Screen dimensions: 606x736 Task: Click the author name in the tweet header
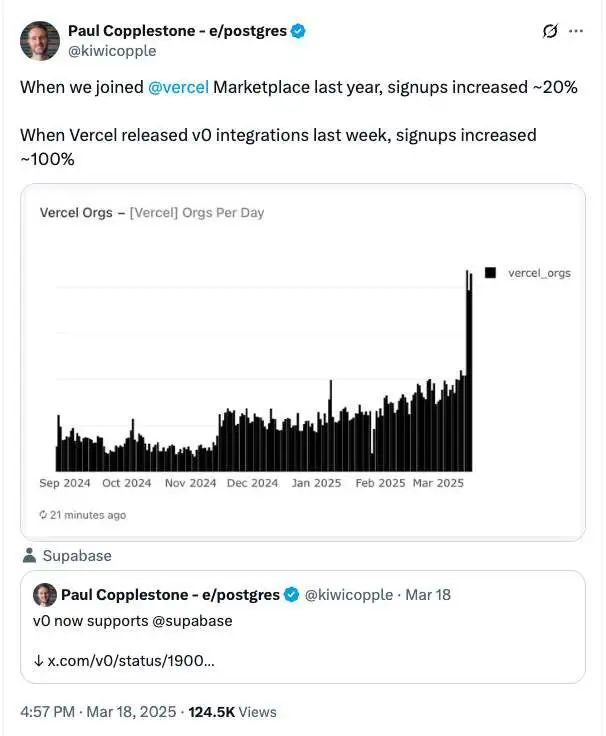point(177,31)
